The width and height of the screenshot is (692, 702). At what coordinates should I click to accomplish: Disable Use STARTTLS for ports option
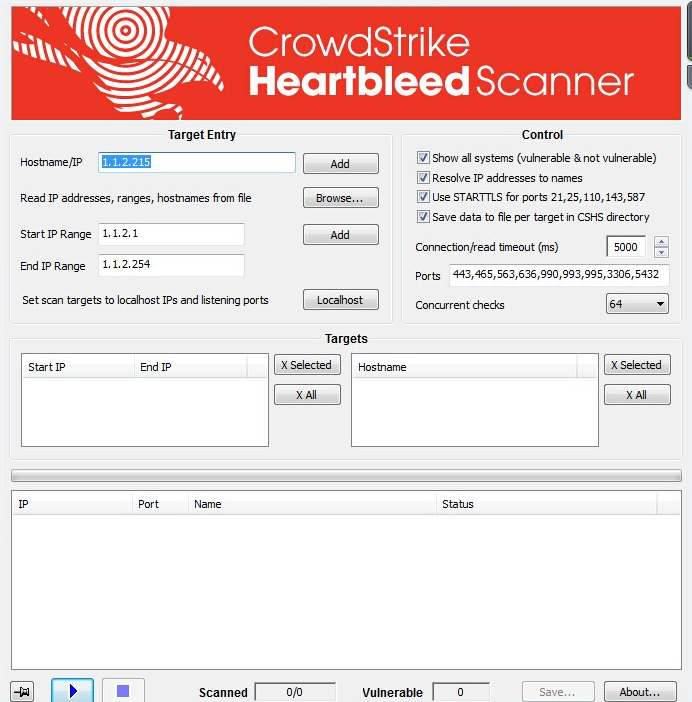pyautogui.click(x=423, y=197)
